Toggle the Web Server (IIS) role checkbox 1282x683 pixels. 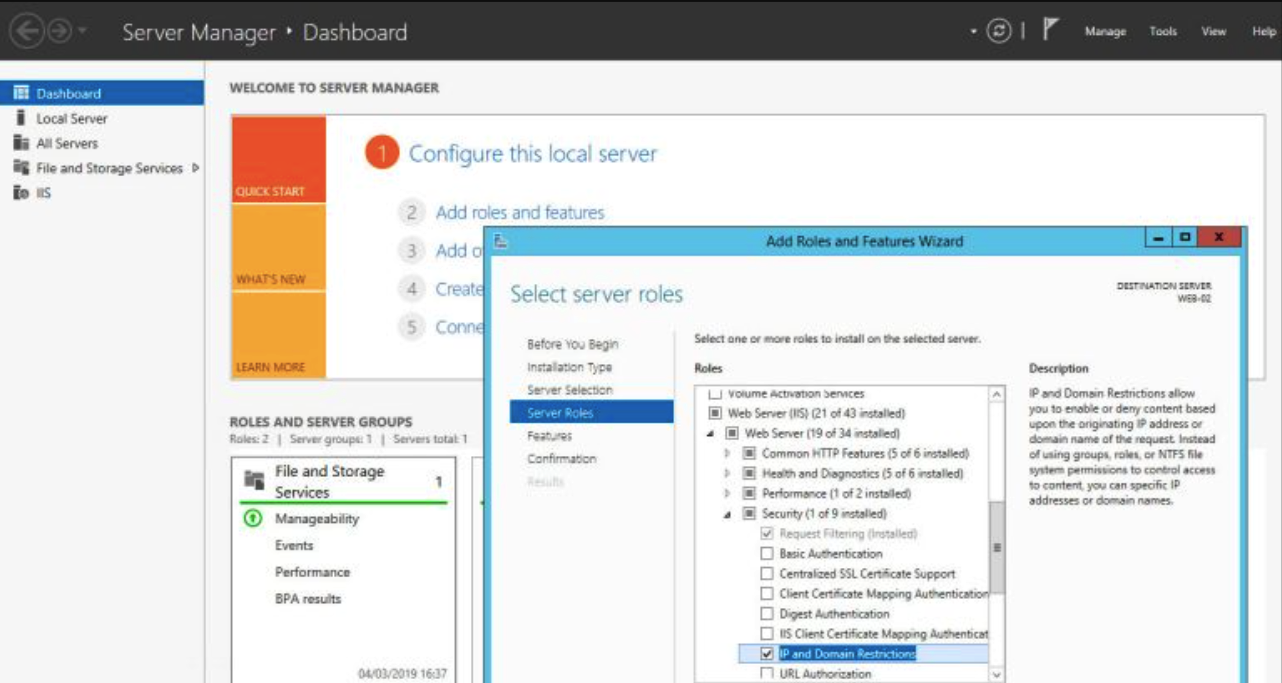click(x=715, y=413)
